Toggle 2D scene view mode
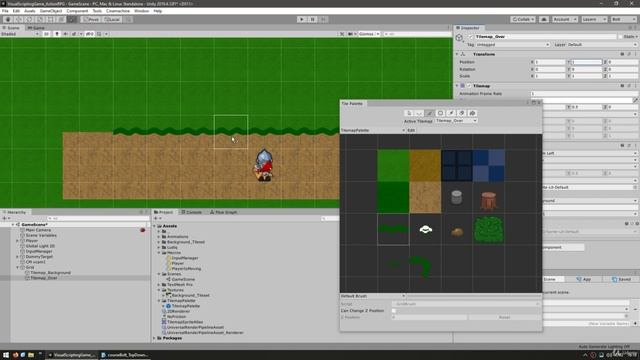Viewport: 640px width, 360px height. pos(46,34)
